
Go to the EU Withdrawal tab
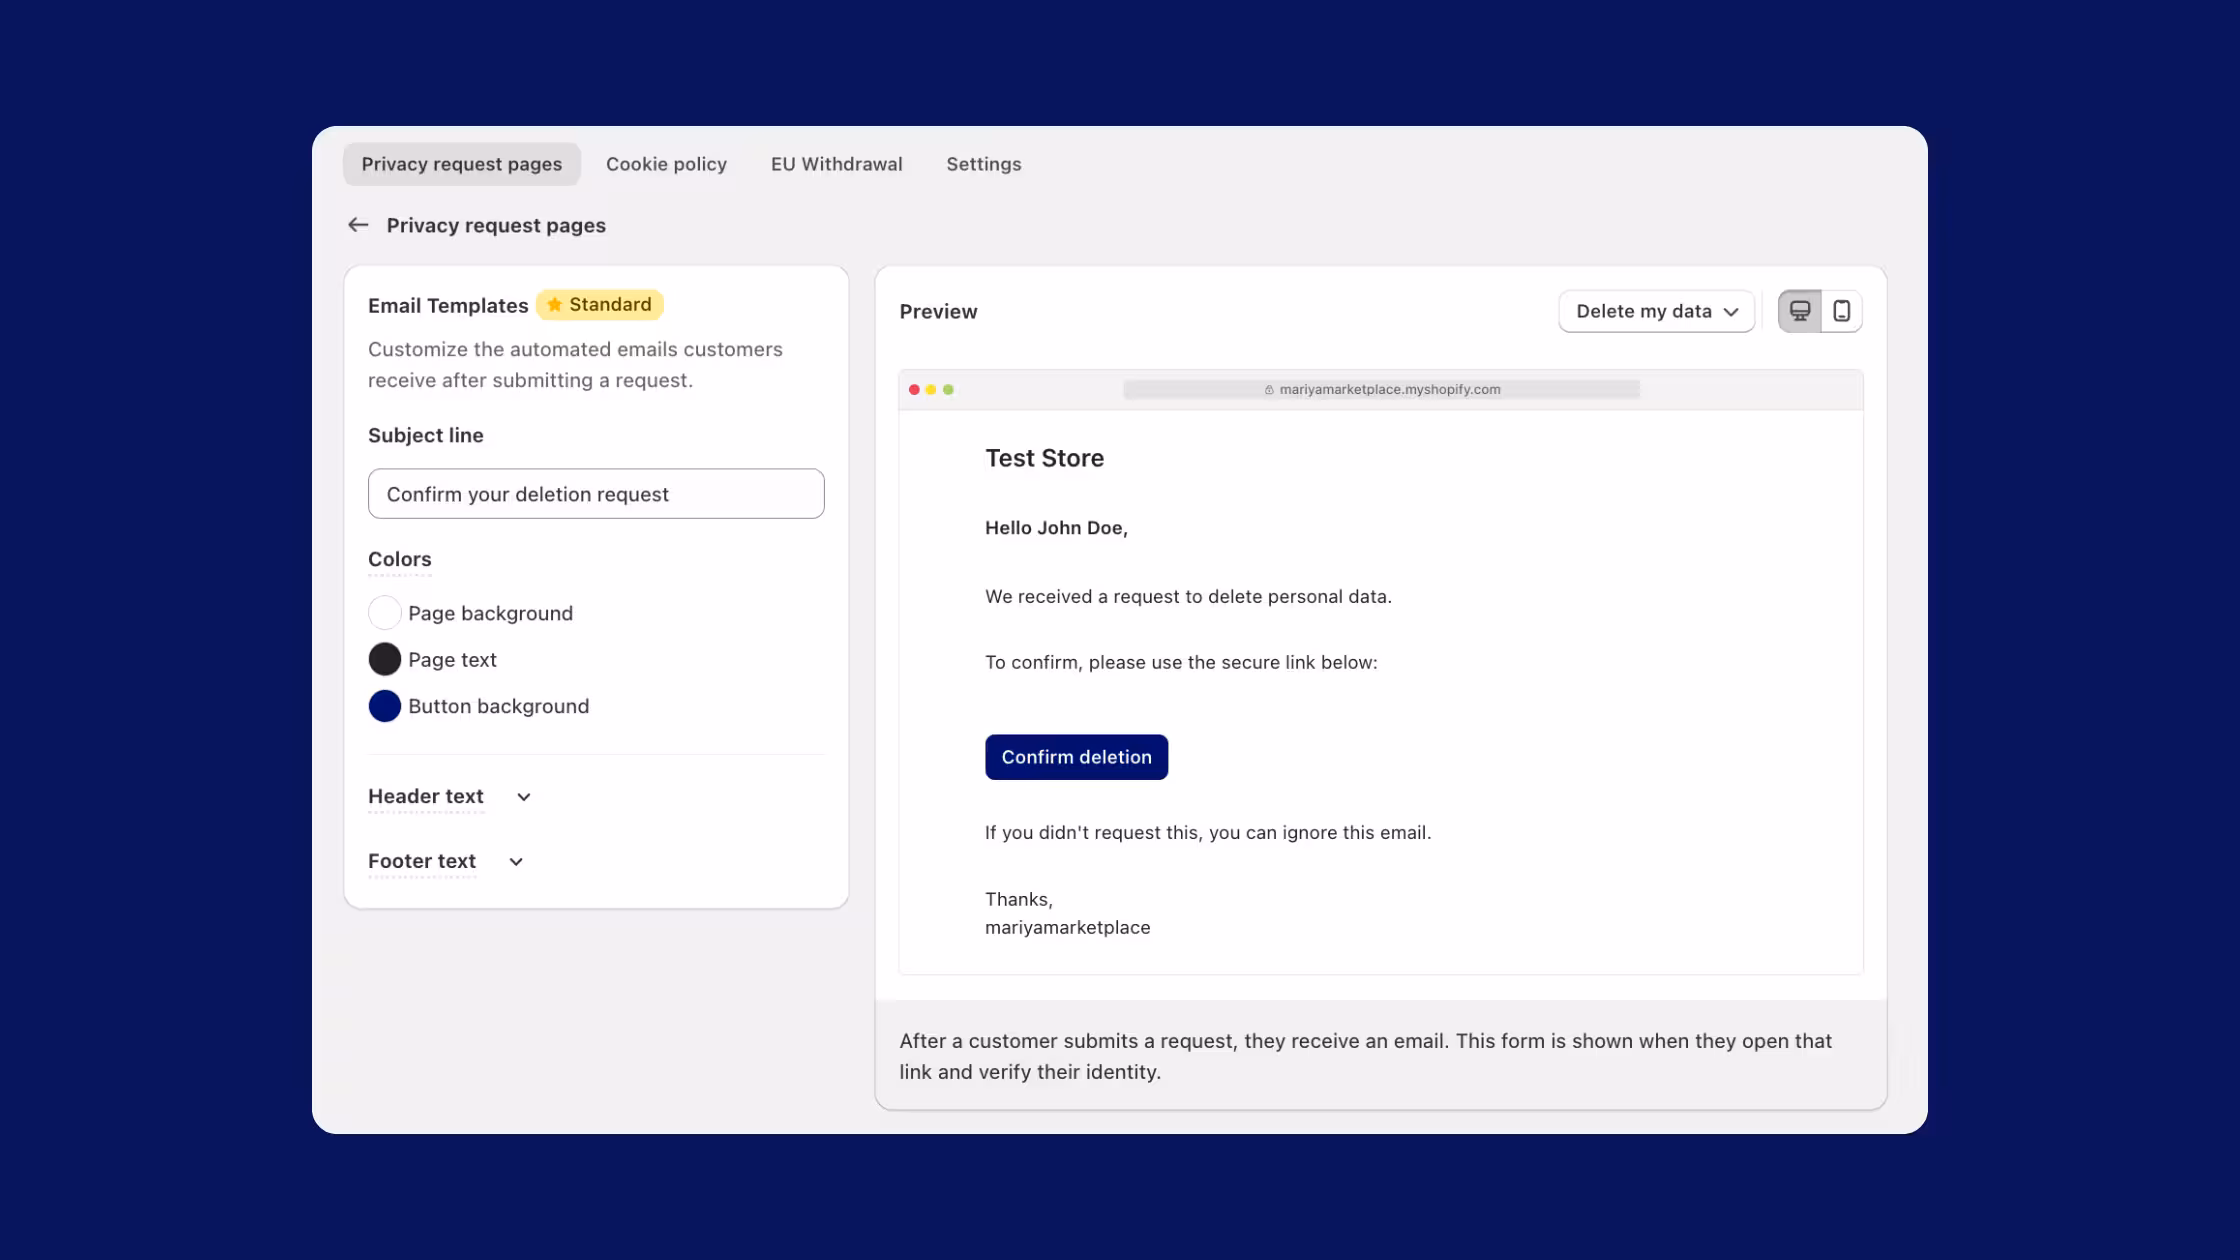(x=836, y=164)
